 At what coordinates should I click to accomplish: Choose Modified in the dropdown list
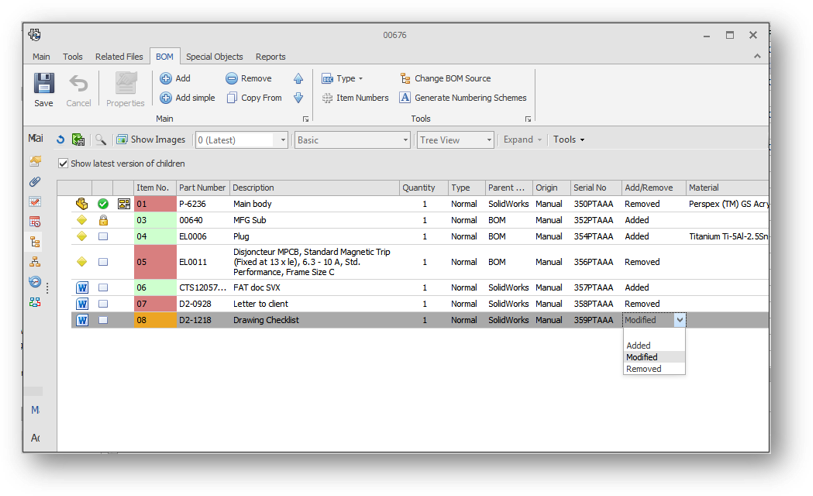(654, 357)
